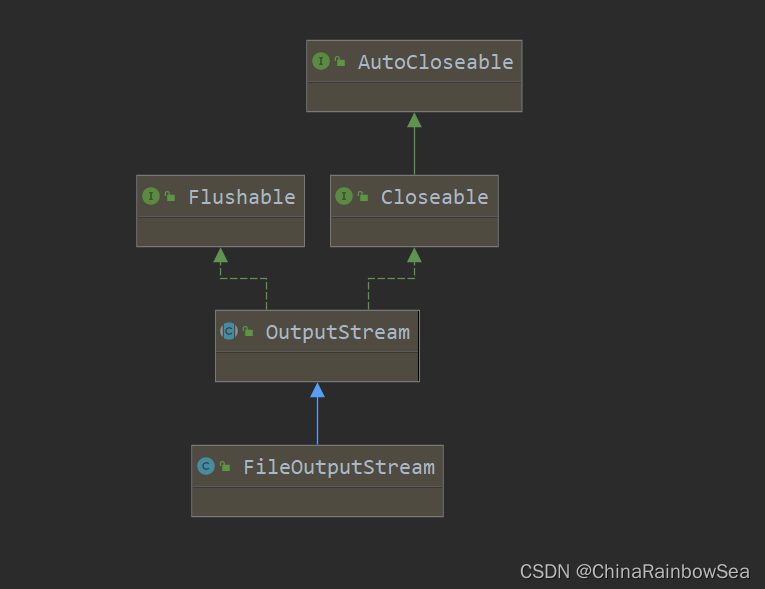The width and height of the screenshot is (765, 589).
Task: Select the Closeable node label
Action: (434, 197)
